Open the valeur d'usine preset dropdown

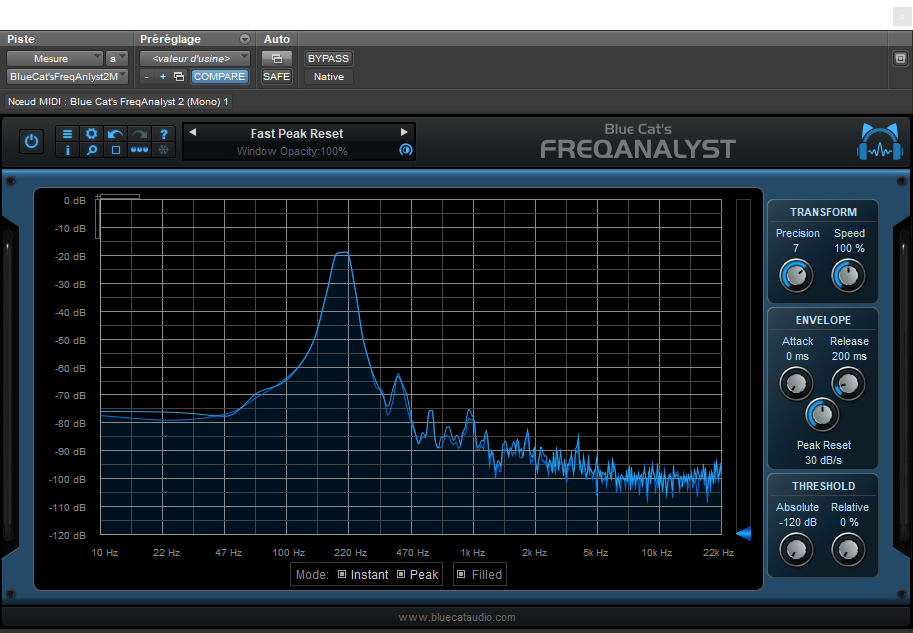point(194,58)
